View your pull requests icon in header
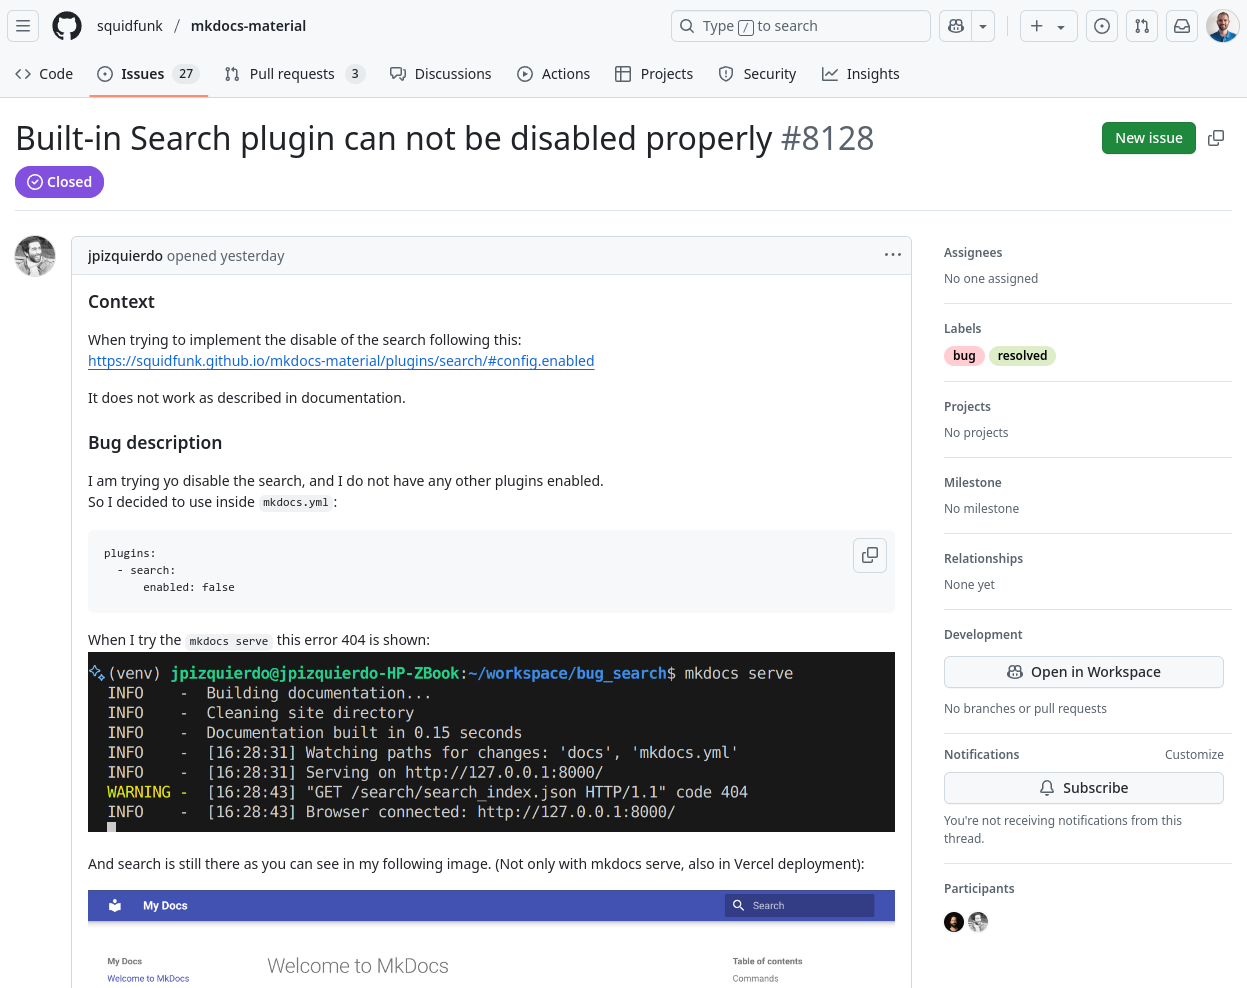 [1142, 26]
